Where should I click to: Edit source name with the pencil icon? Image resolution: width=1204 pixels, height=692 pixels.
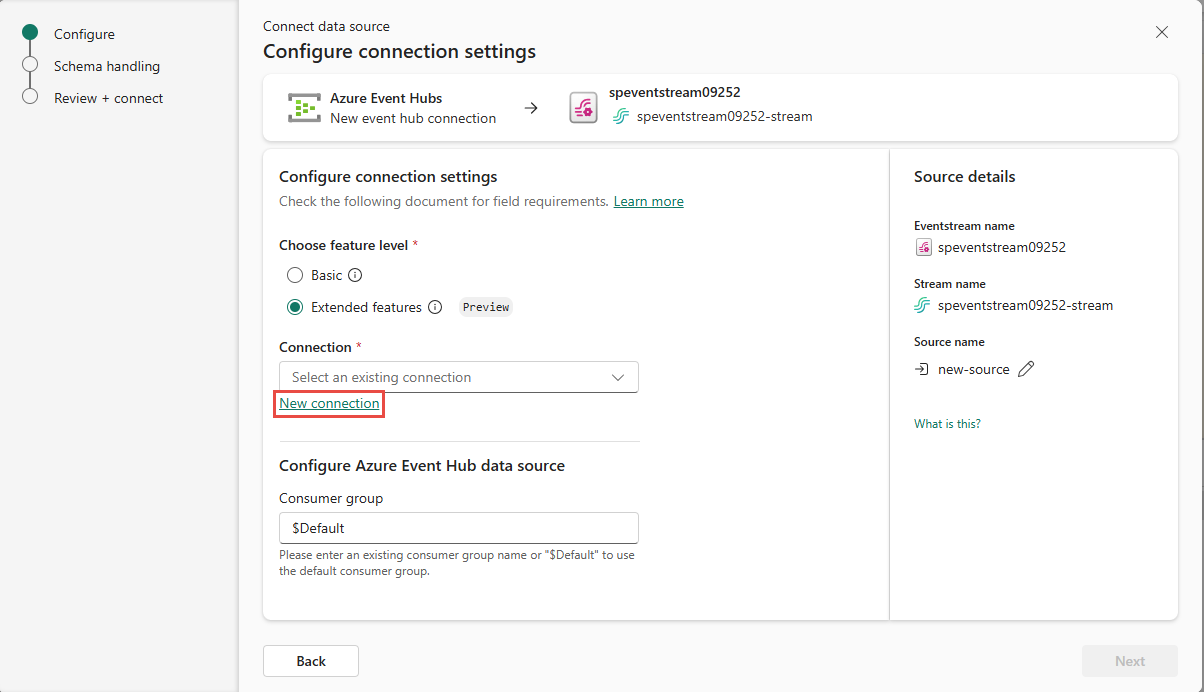click(x=1025, y=369)
